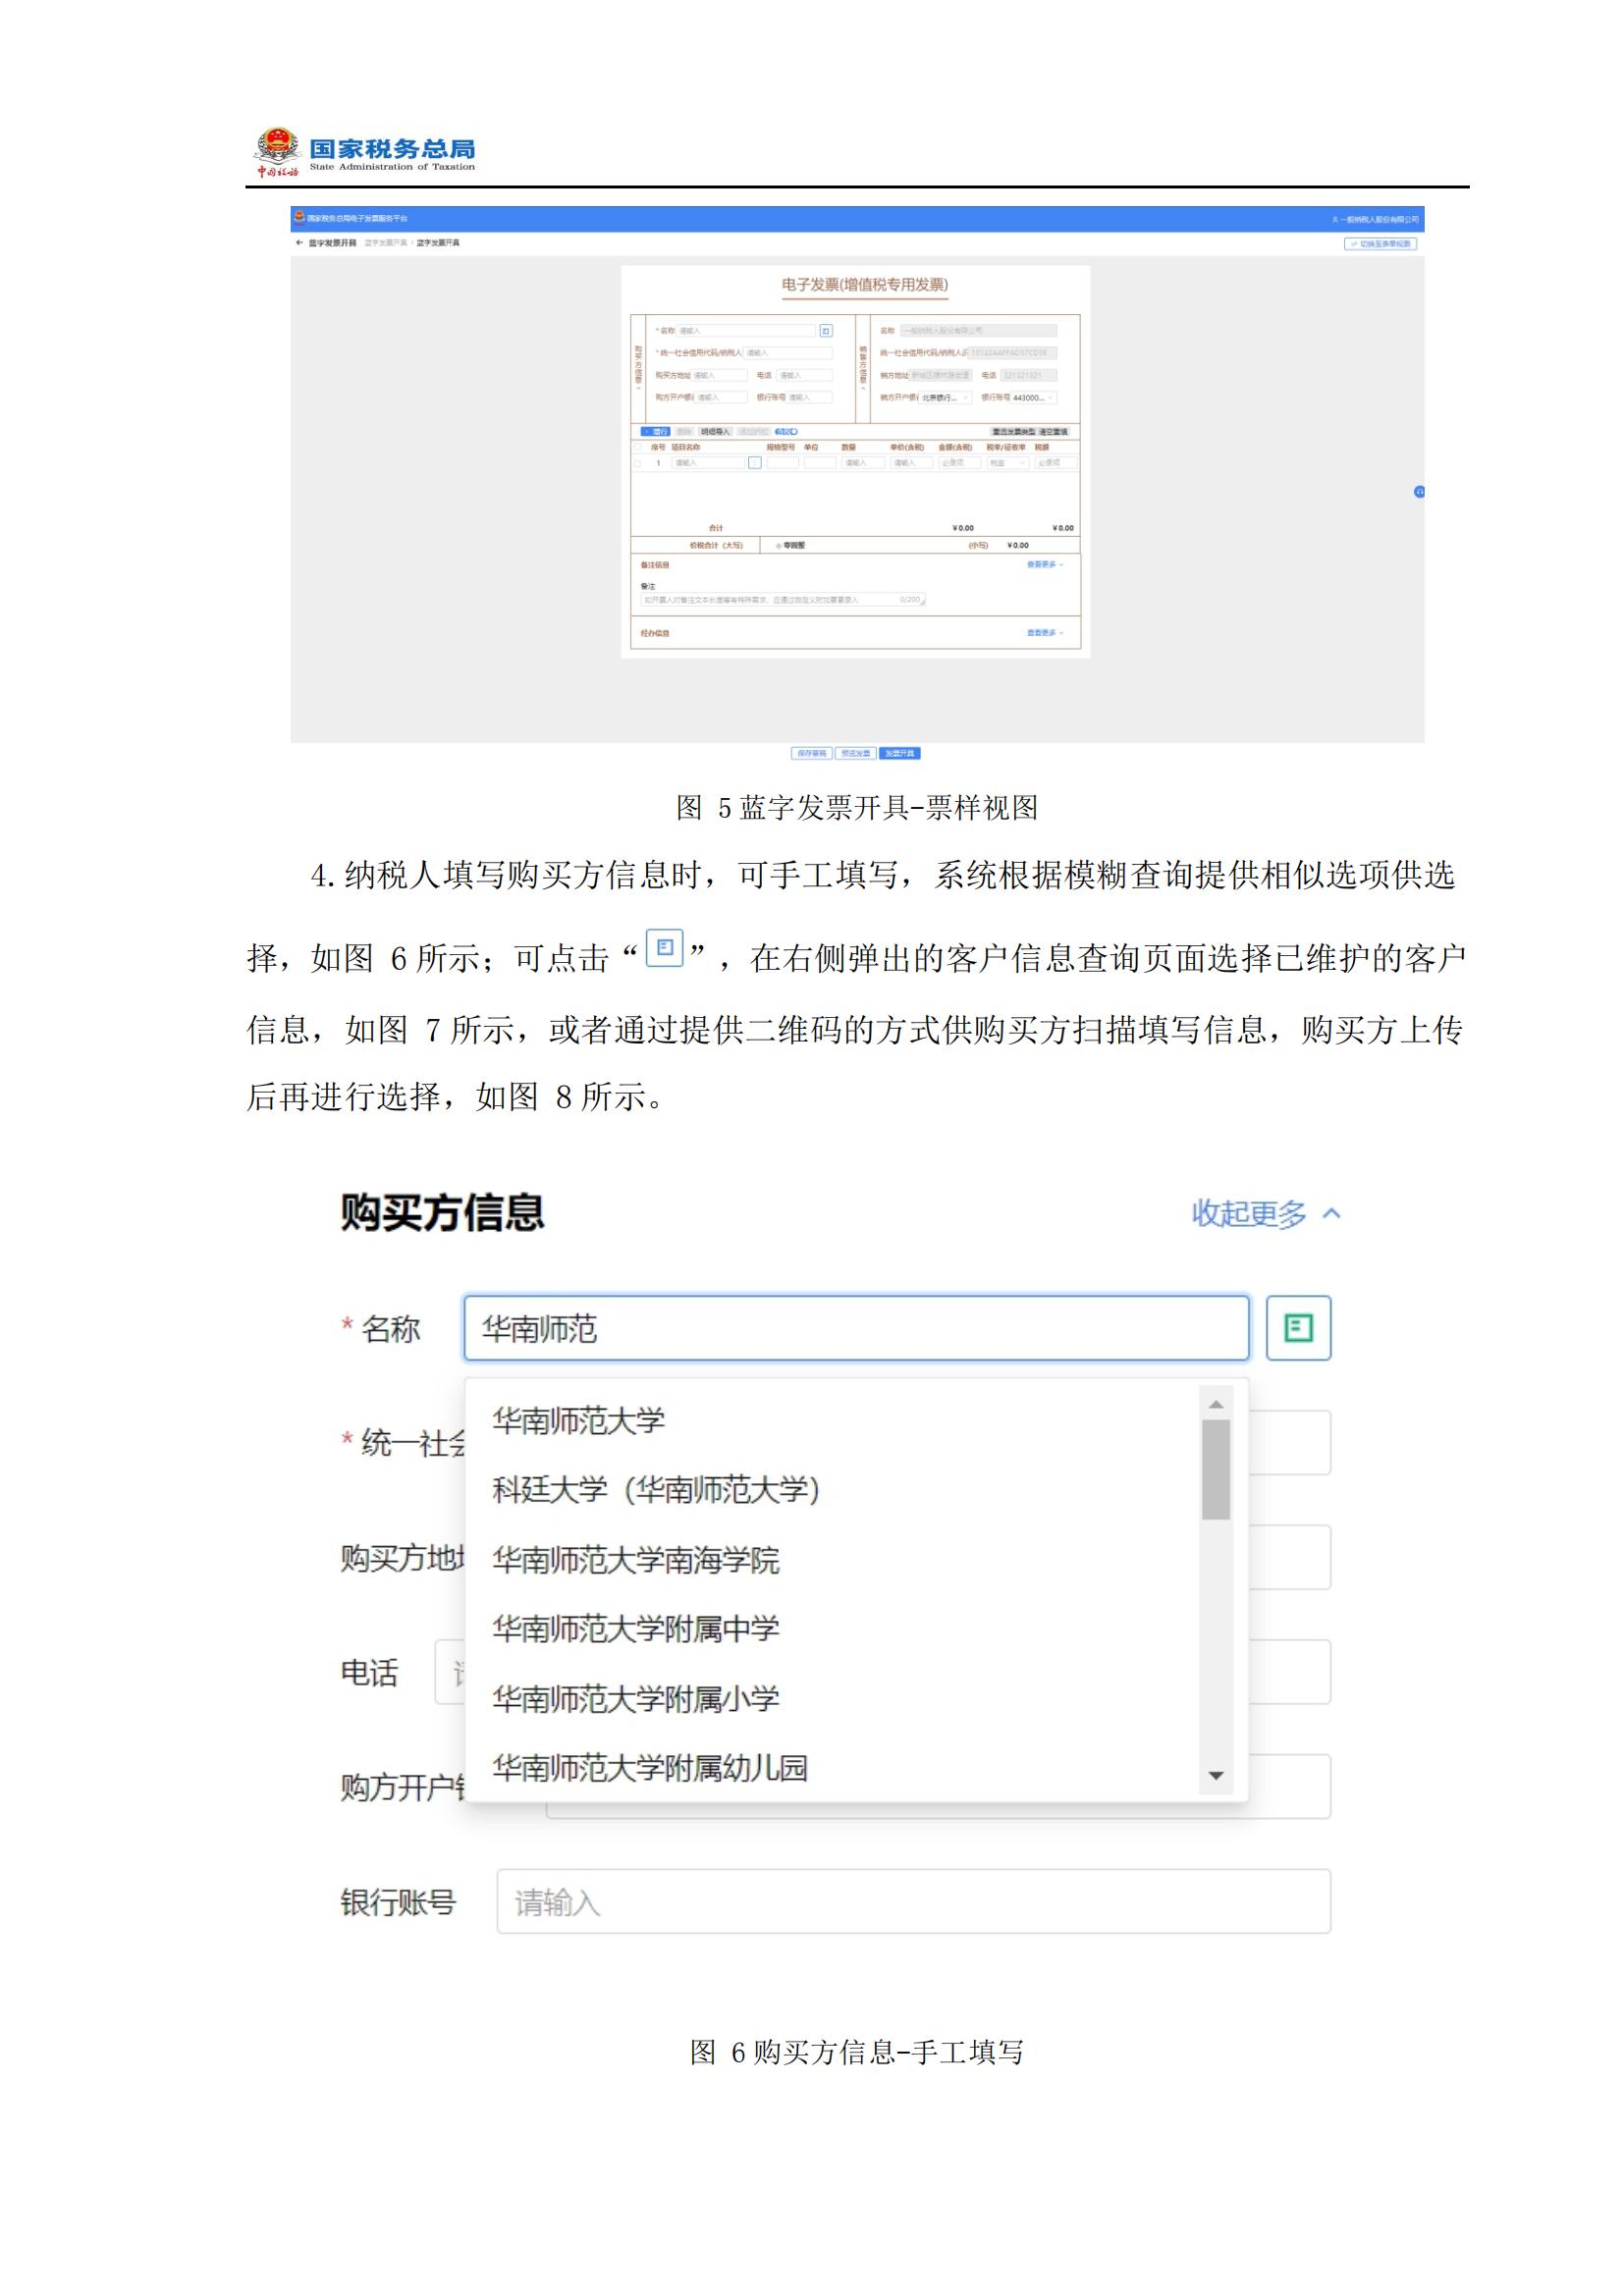Image resolution: width=1624 pixels, height=2296 pixels.
Task: Toggle the select-all checkbox in the table header
Action: click(638, 445)
